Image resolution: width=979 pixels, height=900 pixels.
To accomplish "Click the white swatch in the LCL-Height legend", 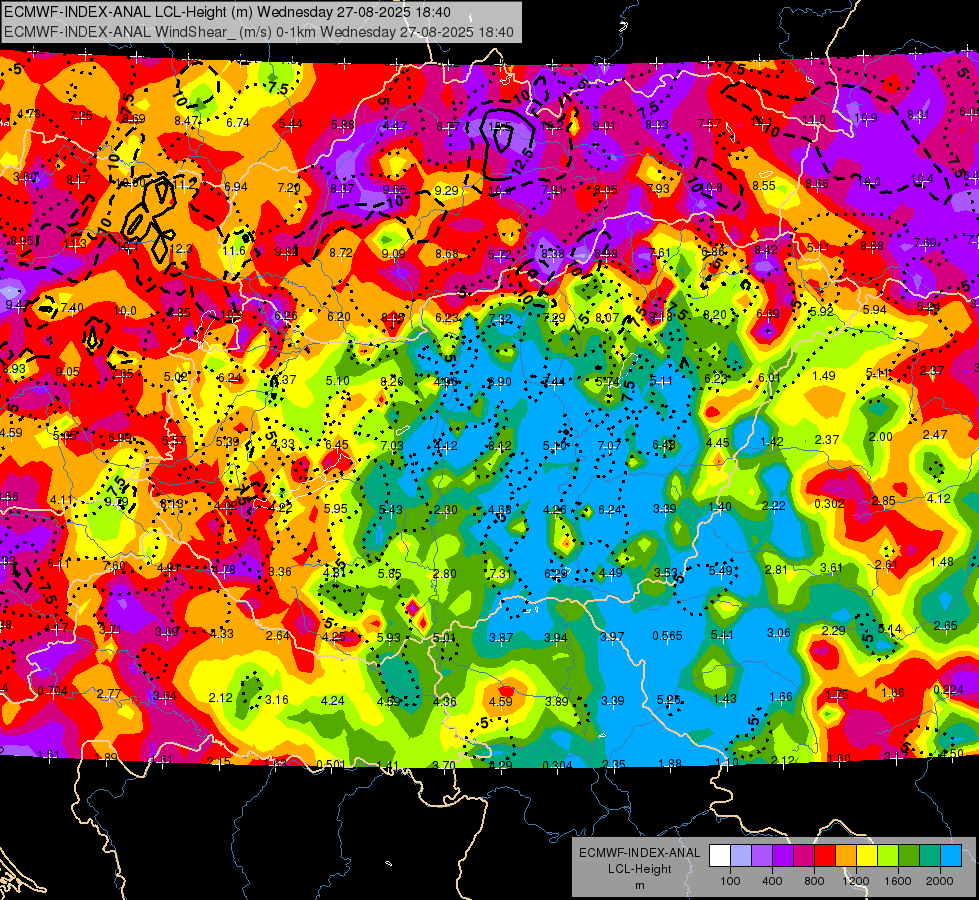I will click(720, 856).
